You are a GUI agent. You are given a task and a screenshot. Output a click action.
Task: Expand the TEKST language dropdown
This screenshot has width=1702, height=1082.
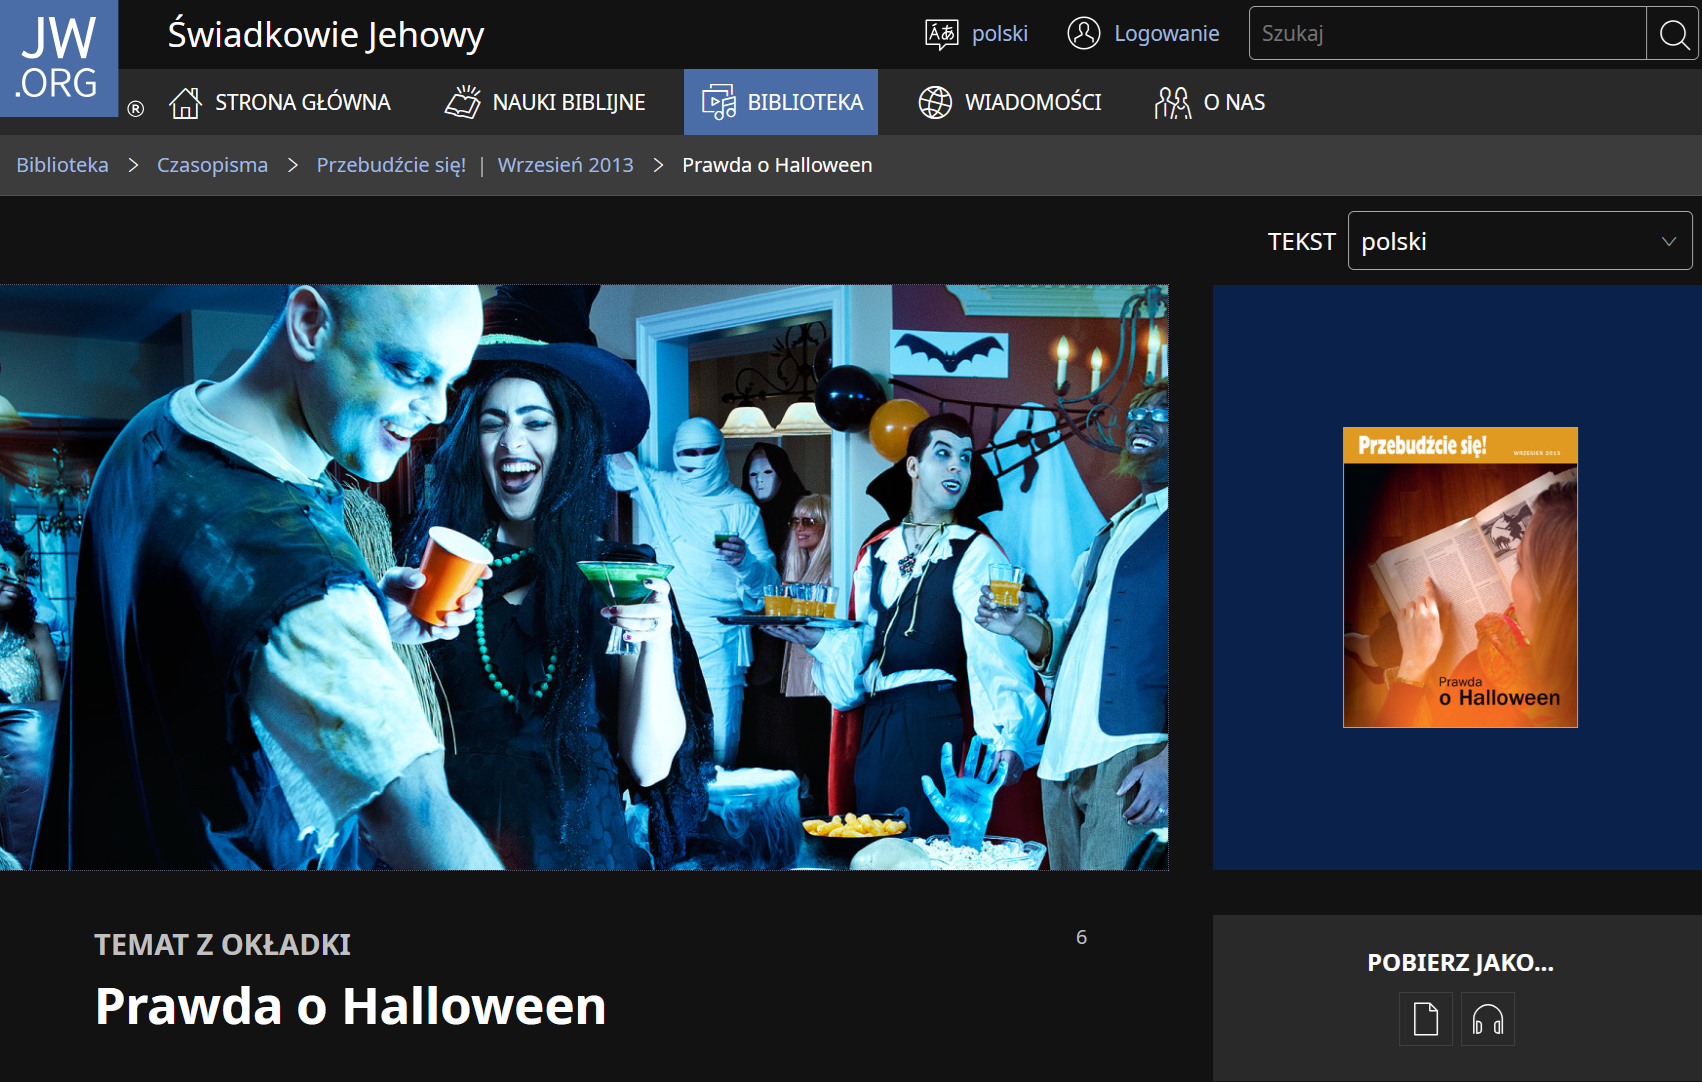point(1518,241)
